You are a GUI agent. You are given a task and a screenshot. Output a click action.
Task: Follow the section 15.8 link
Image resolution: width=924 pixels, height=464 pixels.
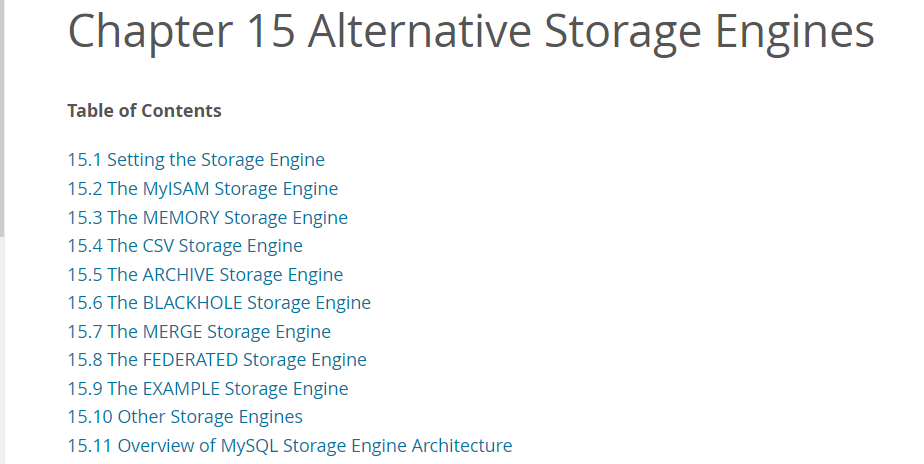[217, 360]
